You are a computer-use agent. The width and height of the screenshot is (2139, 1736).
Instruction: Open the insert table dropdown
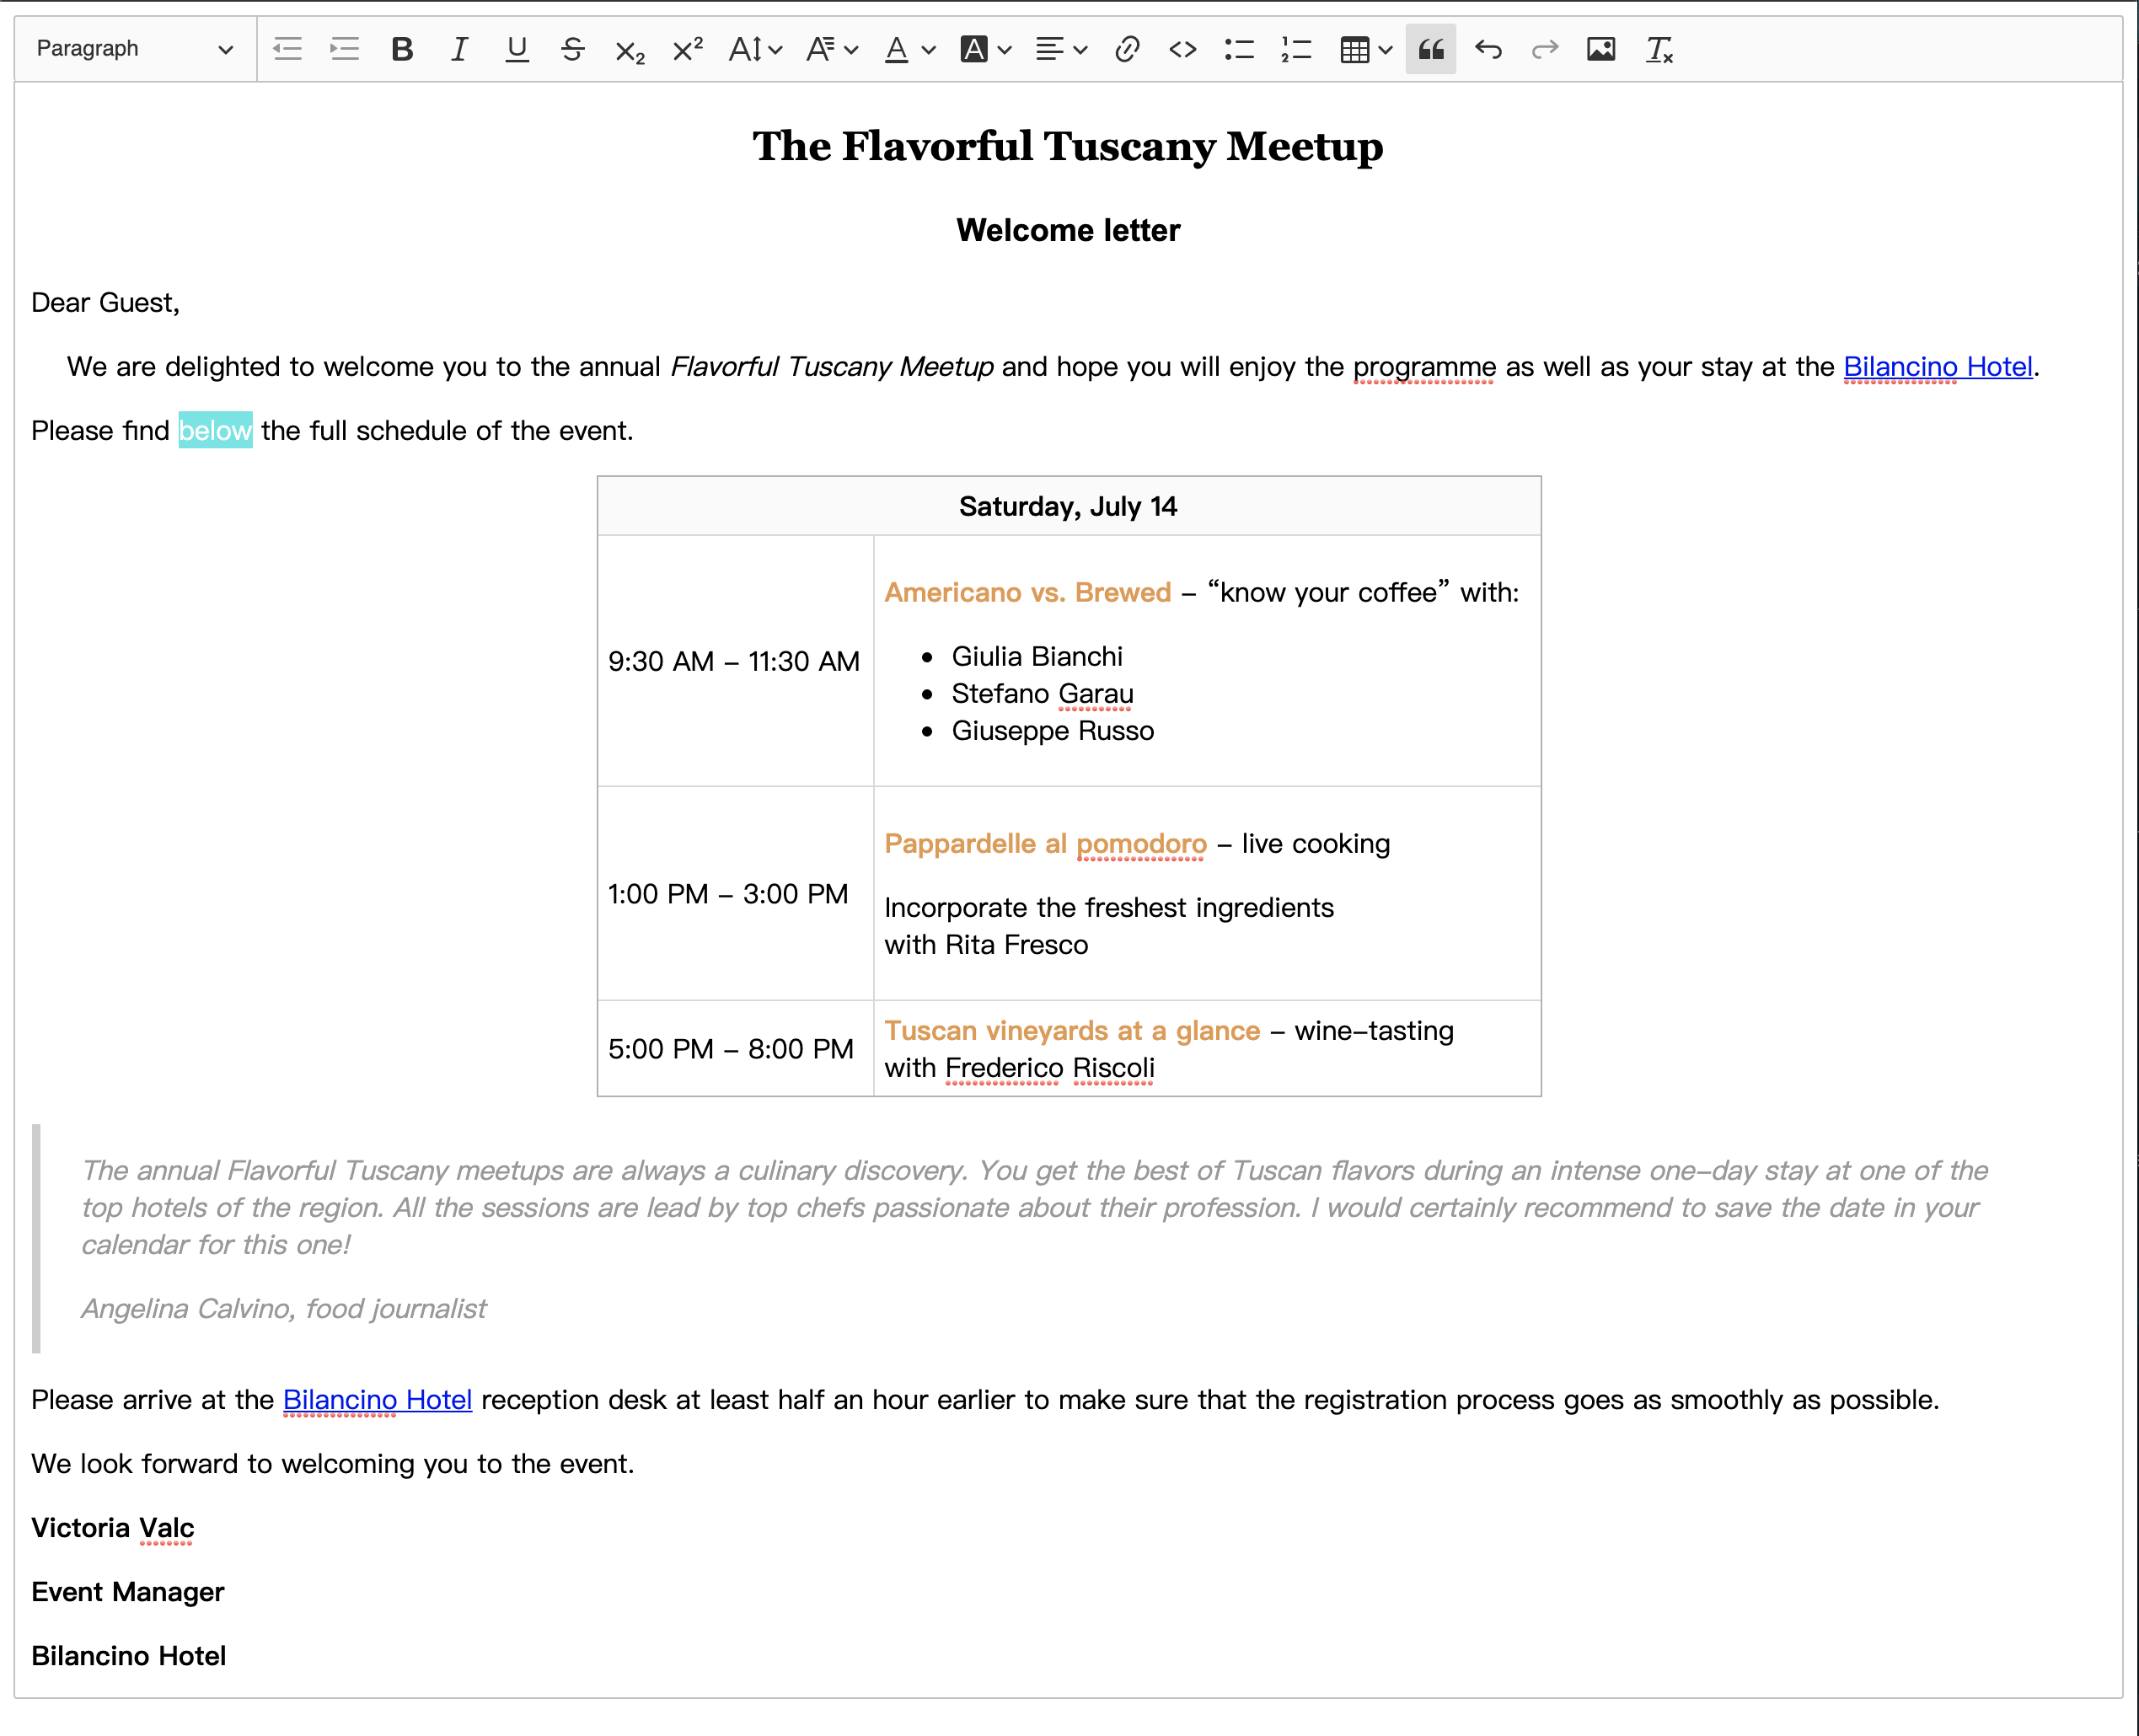tap(1366, 49)
